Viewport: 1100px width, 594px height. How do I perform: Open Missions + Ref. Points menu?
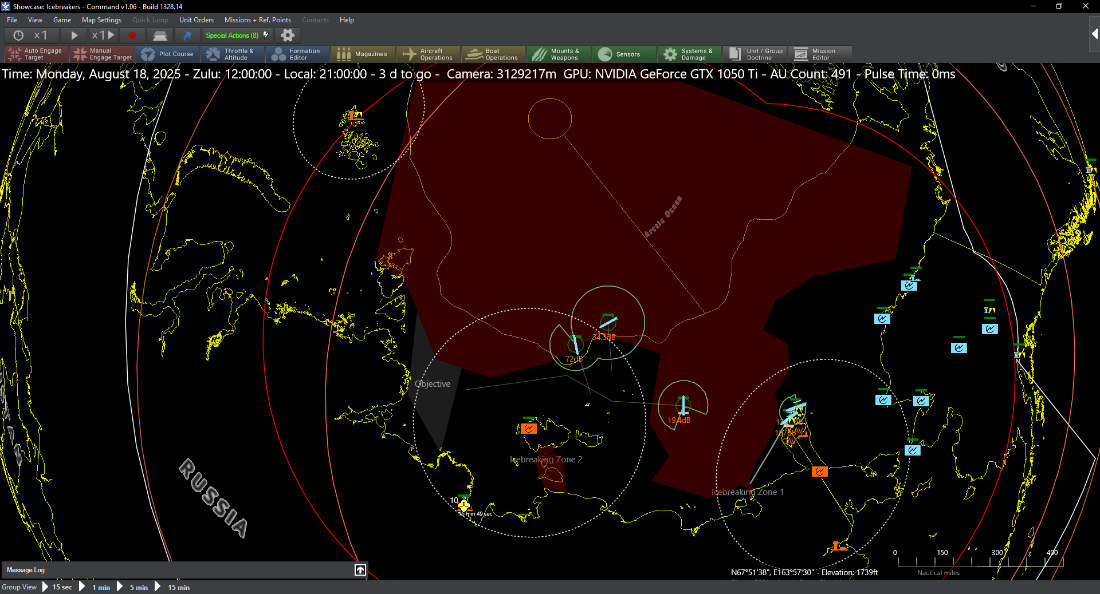point(257,20)
